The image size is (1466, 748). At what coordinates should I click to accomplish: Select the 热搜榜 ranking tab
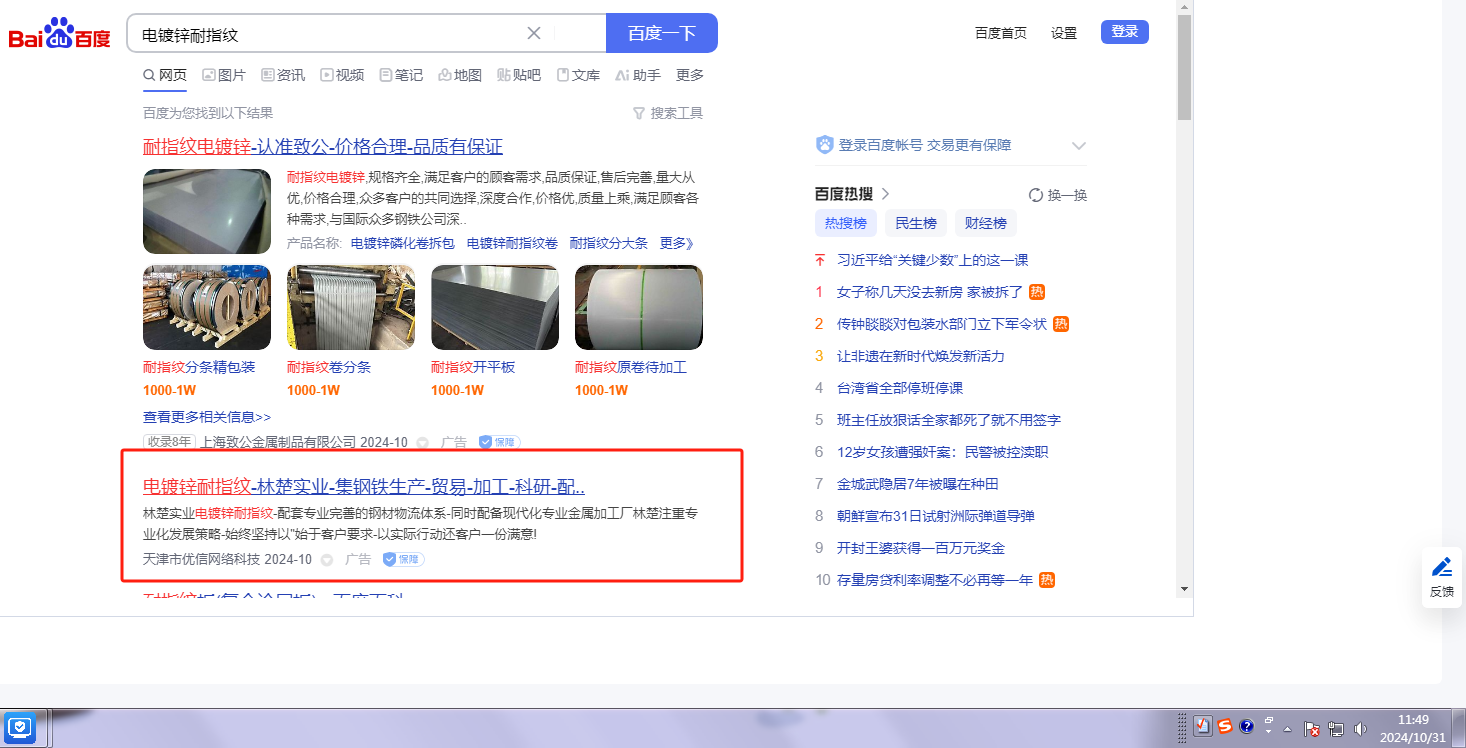[845, 223]
